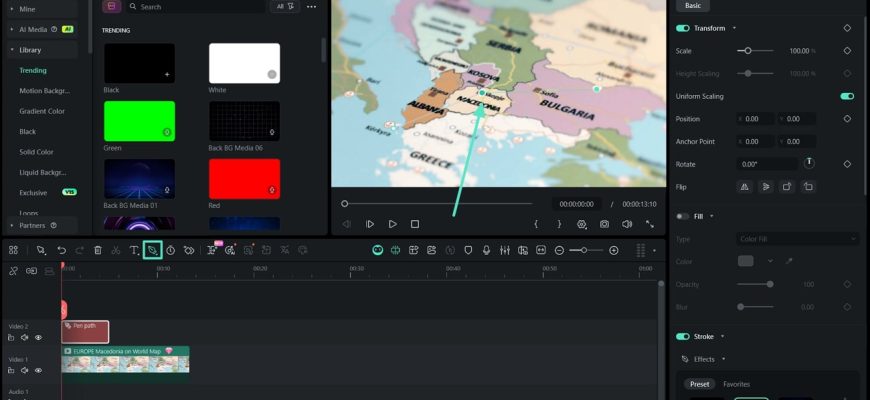Viewport: 870px width, 400px height.
Task: Click the Rotate keyframe diamond
Action: pyautogui.click(x=847, y=164)
